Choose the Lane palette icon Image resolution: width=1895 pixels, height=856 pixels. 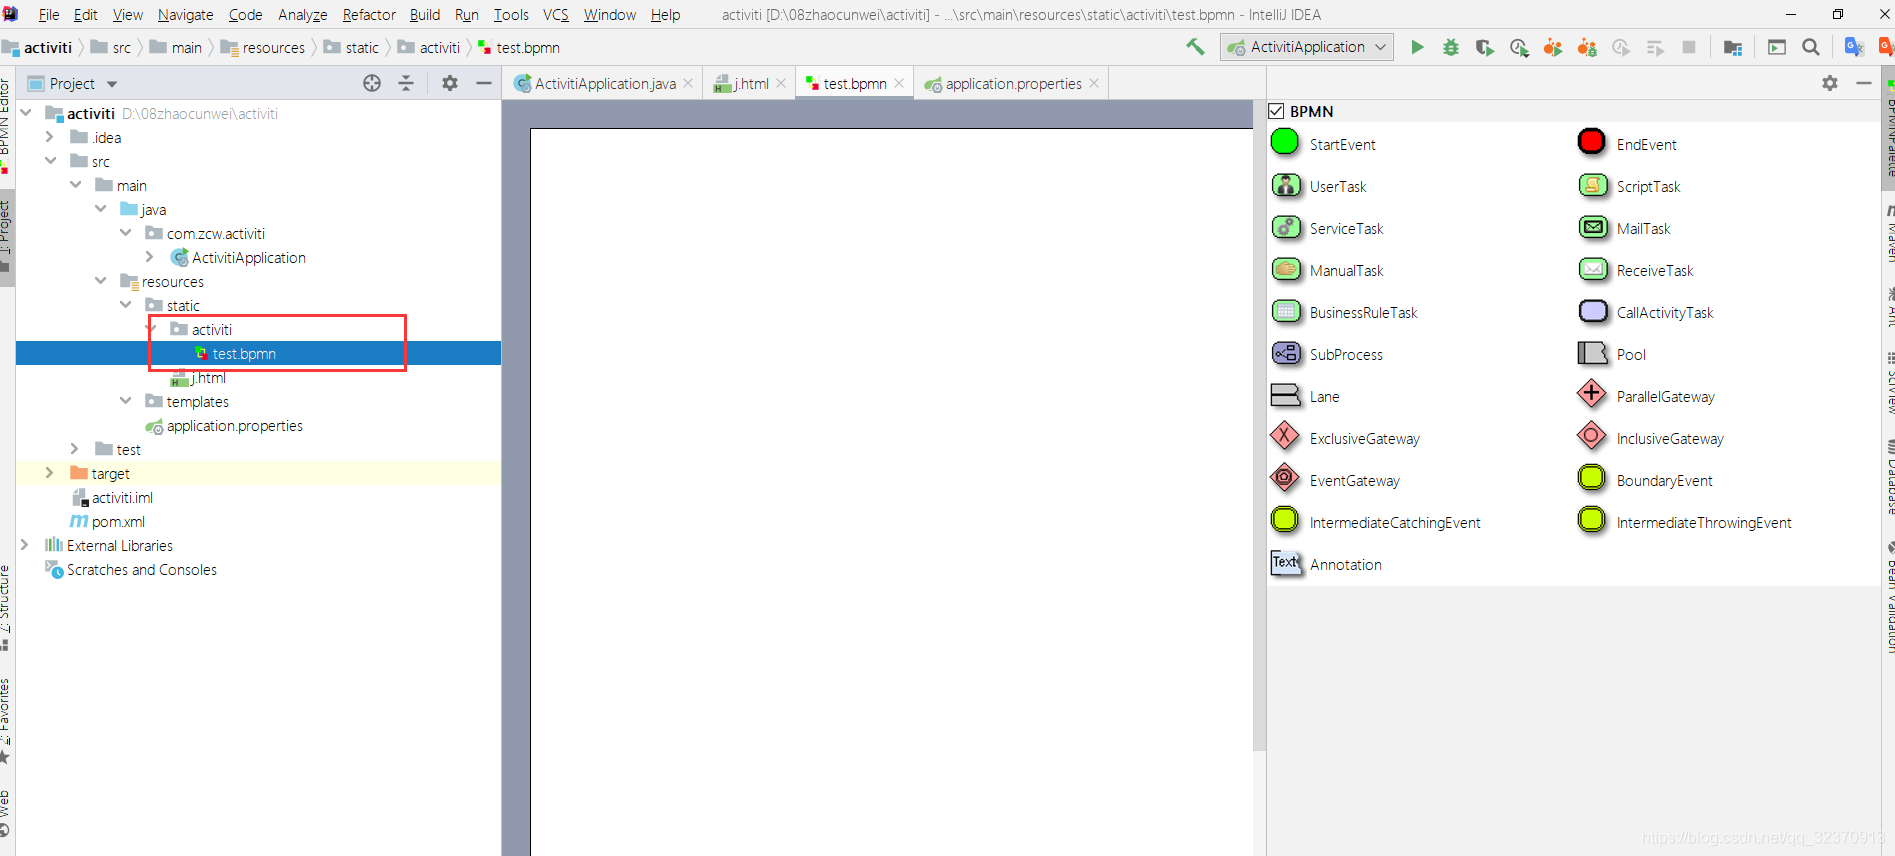[1286, 396]
